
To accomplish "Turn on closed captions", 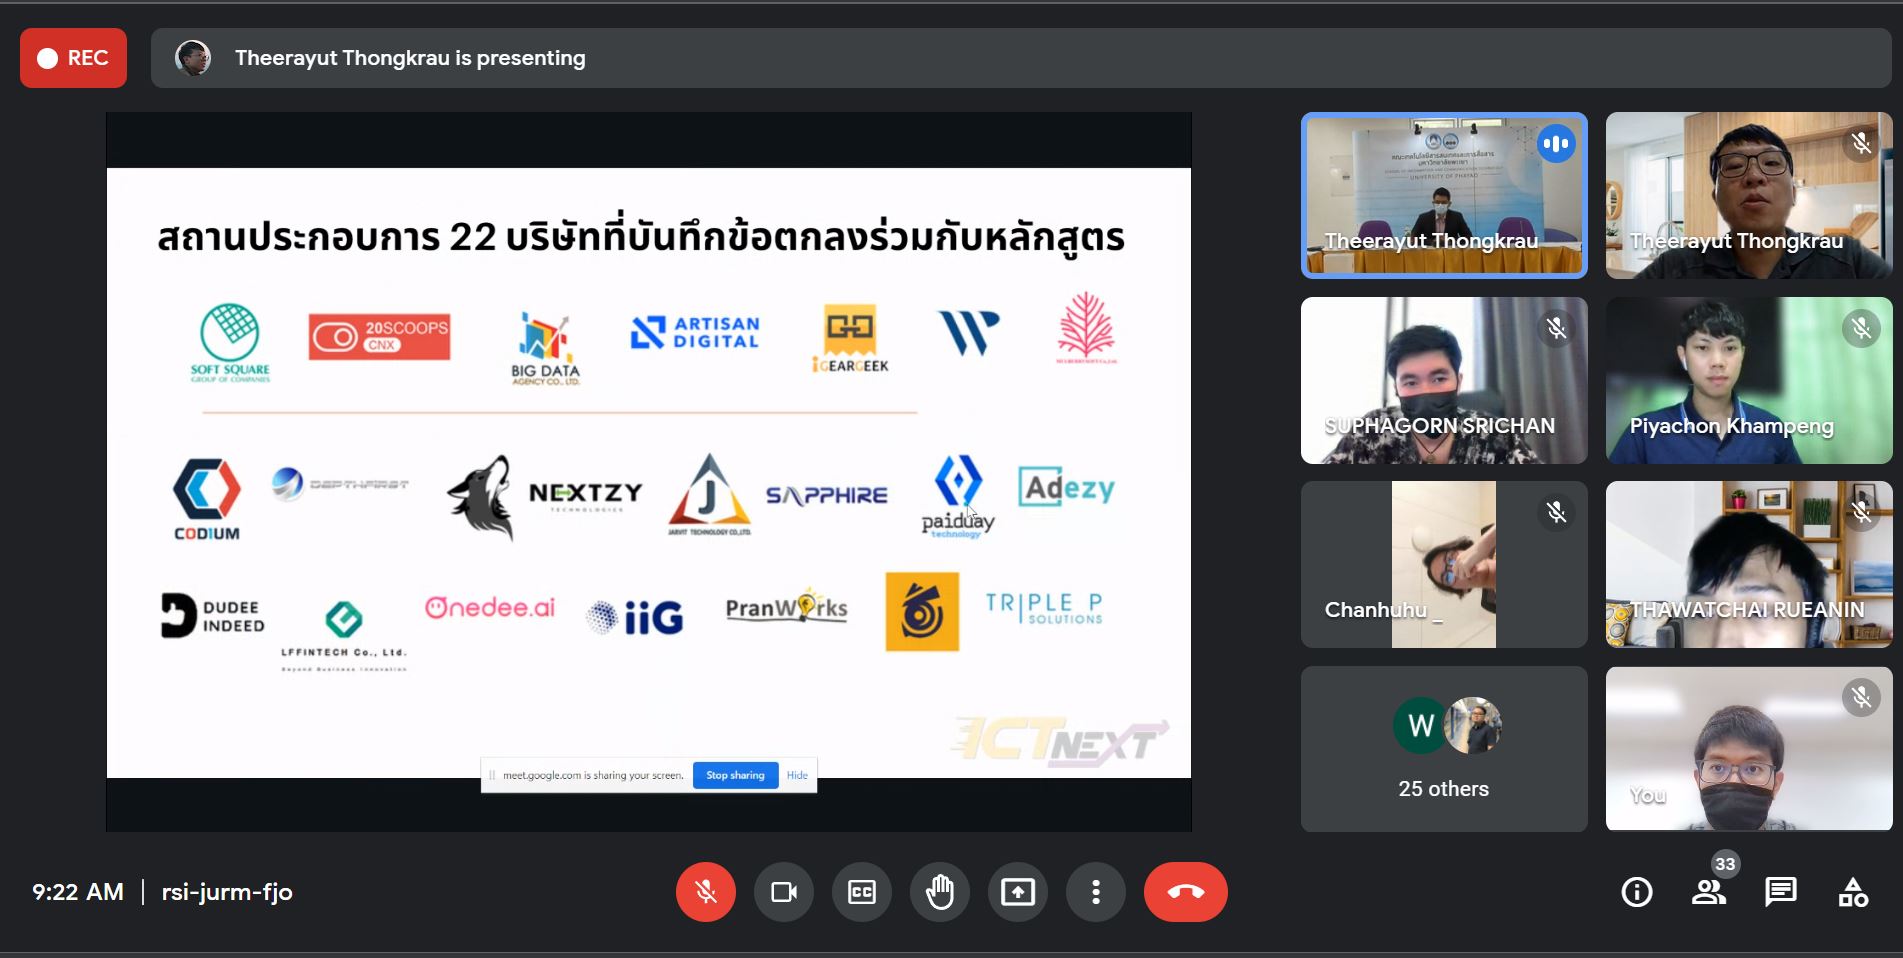I will tap(861, 892).
